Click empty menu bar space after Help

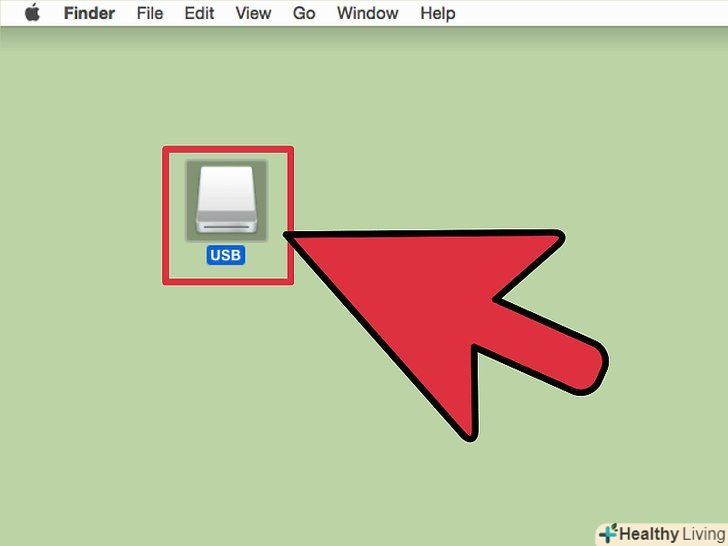(590, 13)
